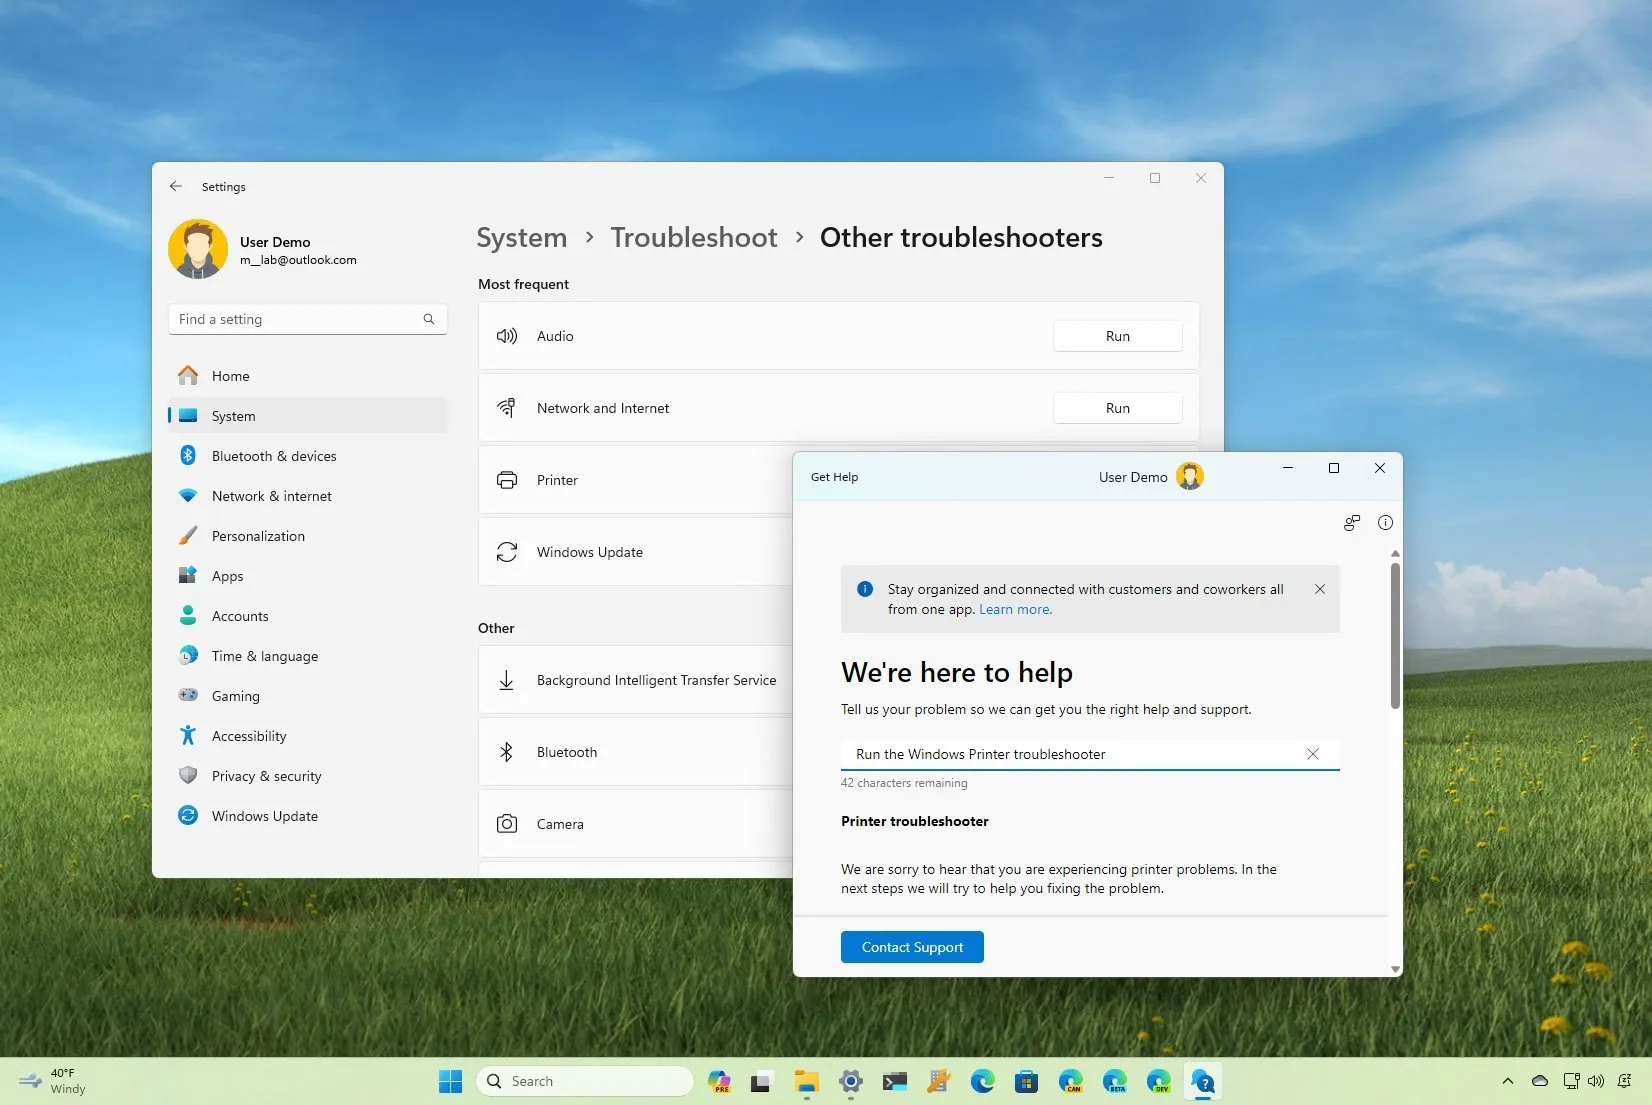1652x1105 pixels.
Task: Open Copilot preview from taskbar
Action: [719, 1081]
